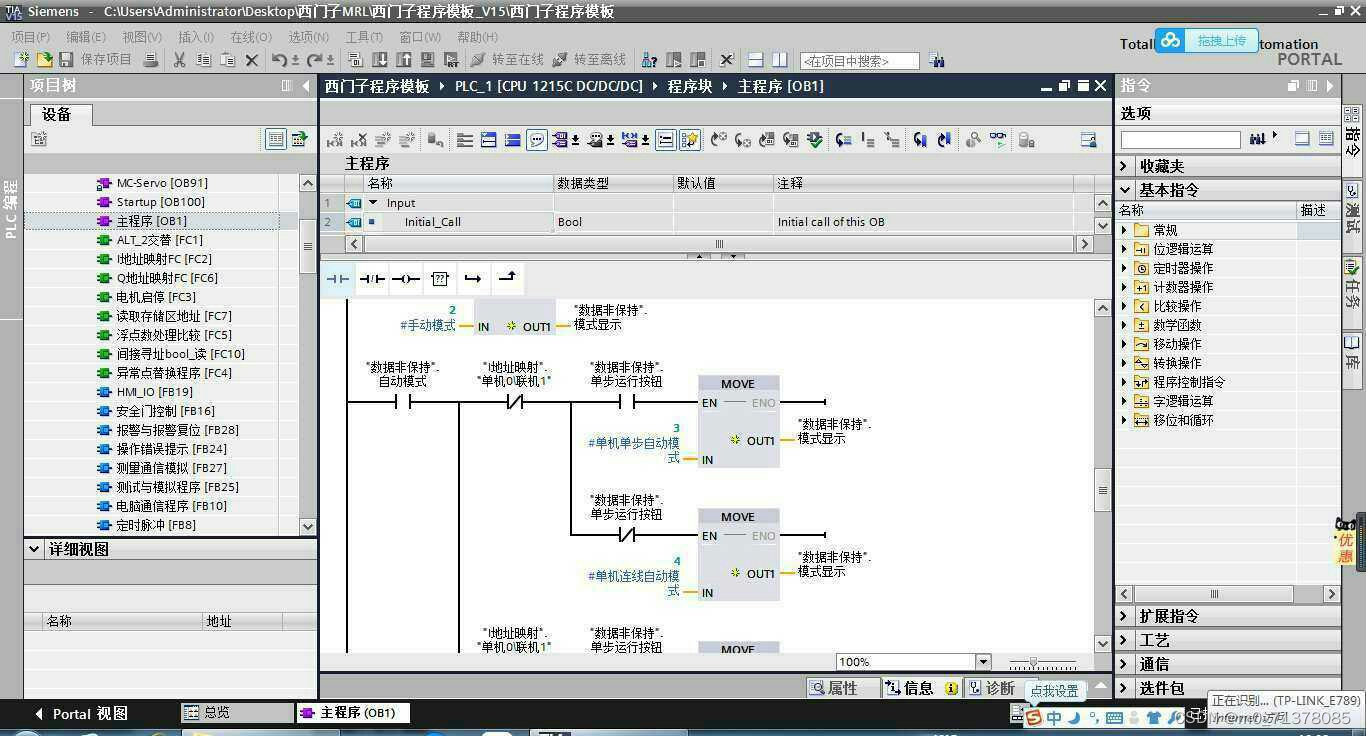Close the ladder branch

point(507,278)
